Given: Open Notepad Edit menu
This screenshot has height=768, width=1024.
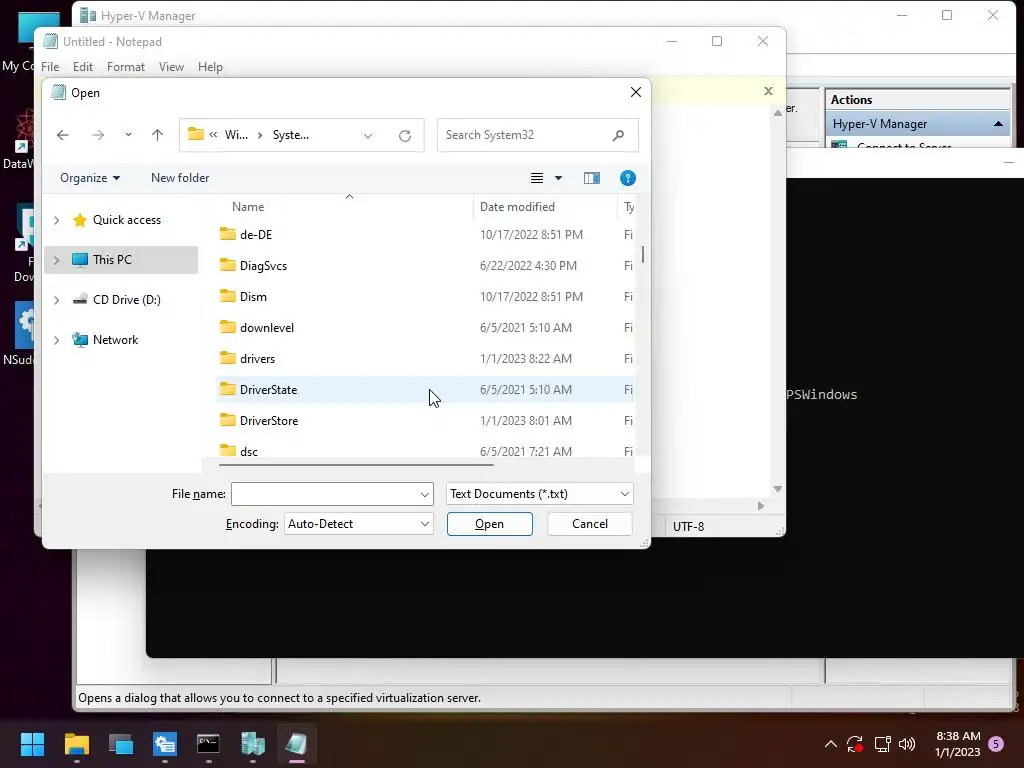Looking at the screenshot, I should point(83,67).
